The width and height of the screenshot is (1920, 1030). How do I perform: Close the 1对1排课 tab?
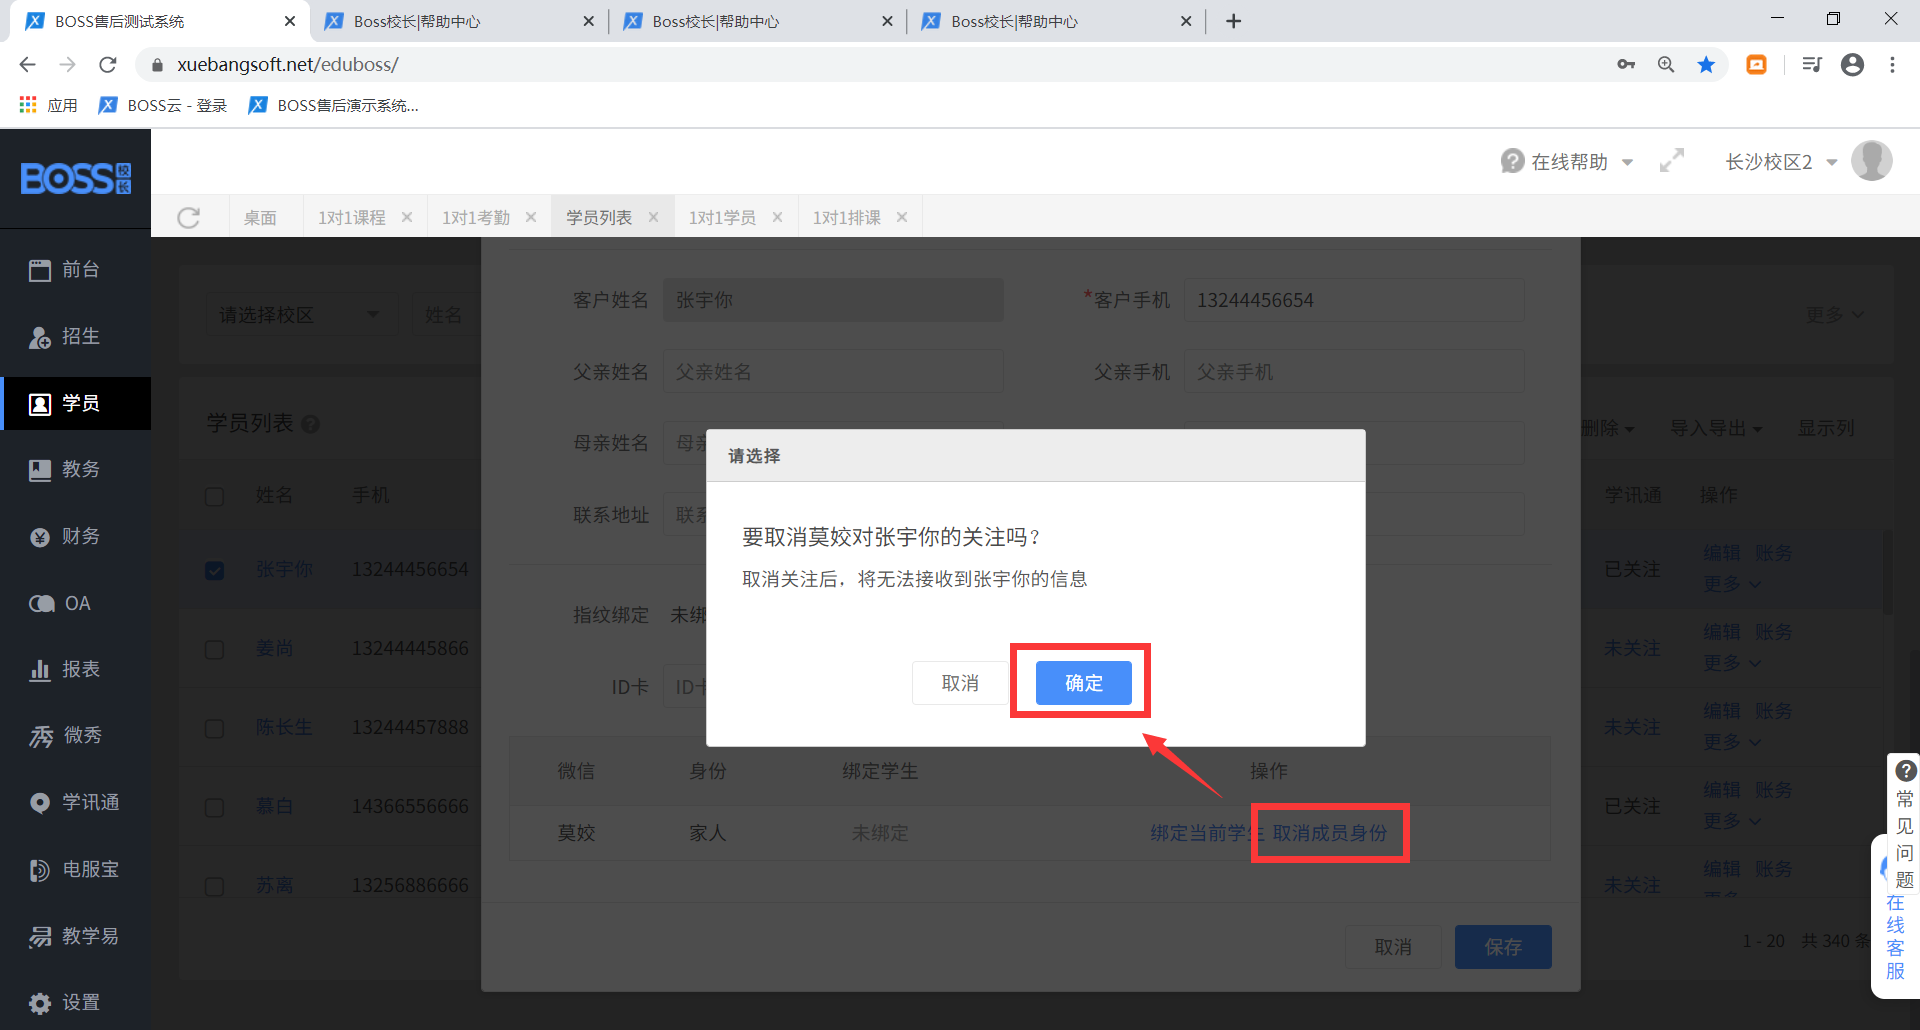902,217
